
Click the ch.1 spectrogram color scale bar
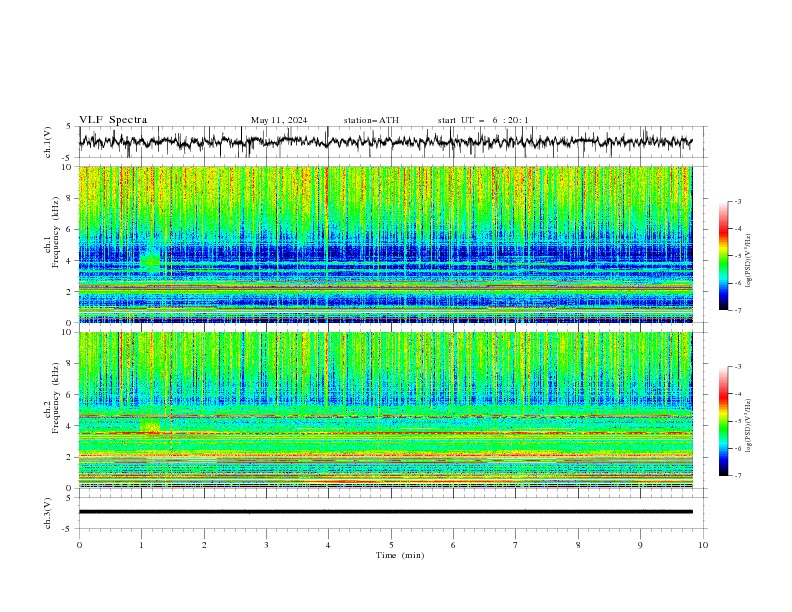coord(723,256)
